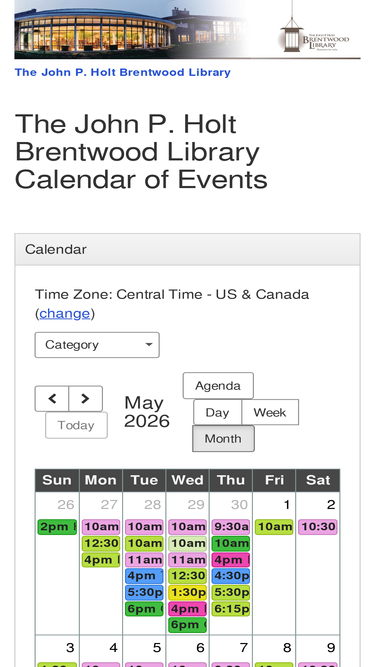Open the green 2pm event on Sunday 26
Image resolution: width=375 pixels, height=667 pixels.
click(x=57, y=527)
